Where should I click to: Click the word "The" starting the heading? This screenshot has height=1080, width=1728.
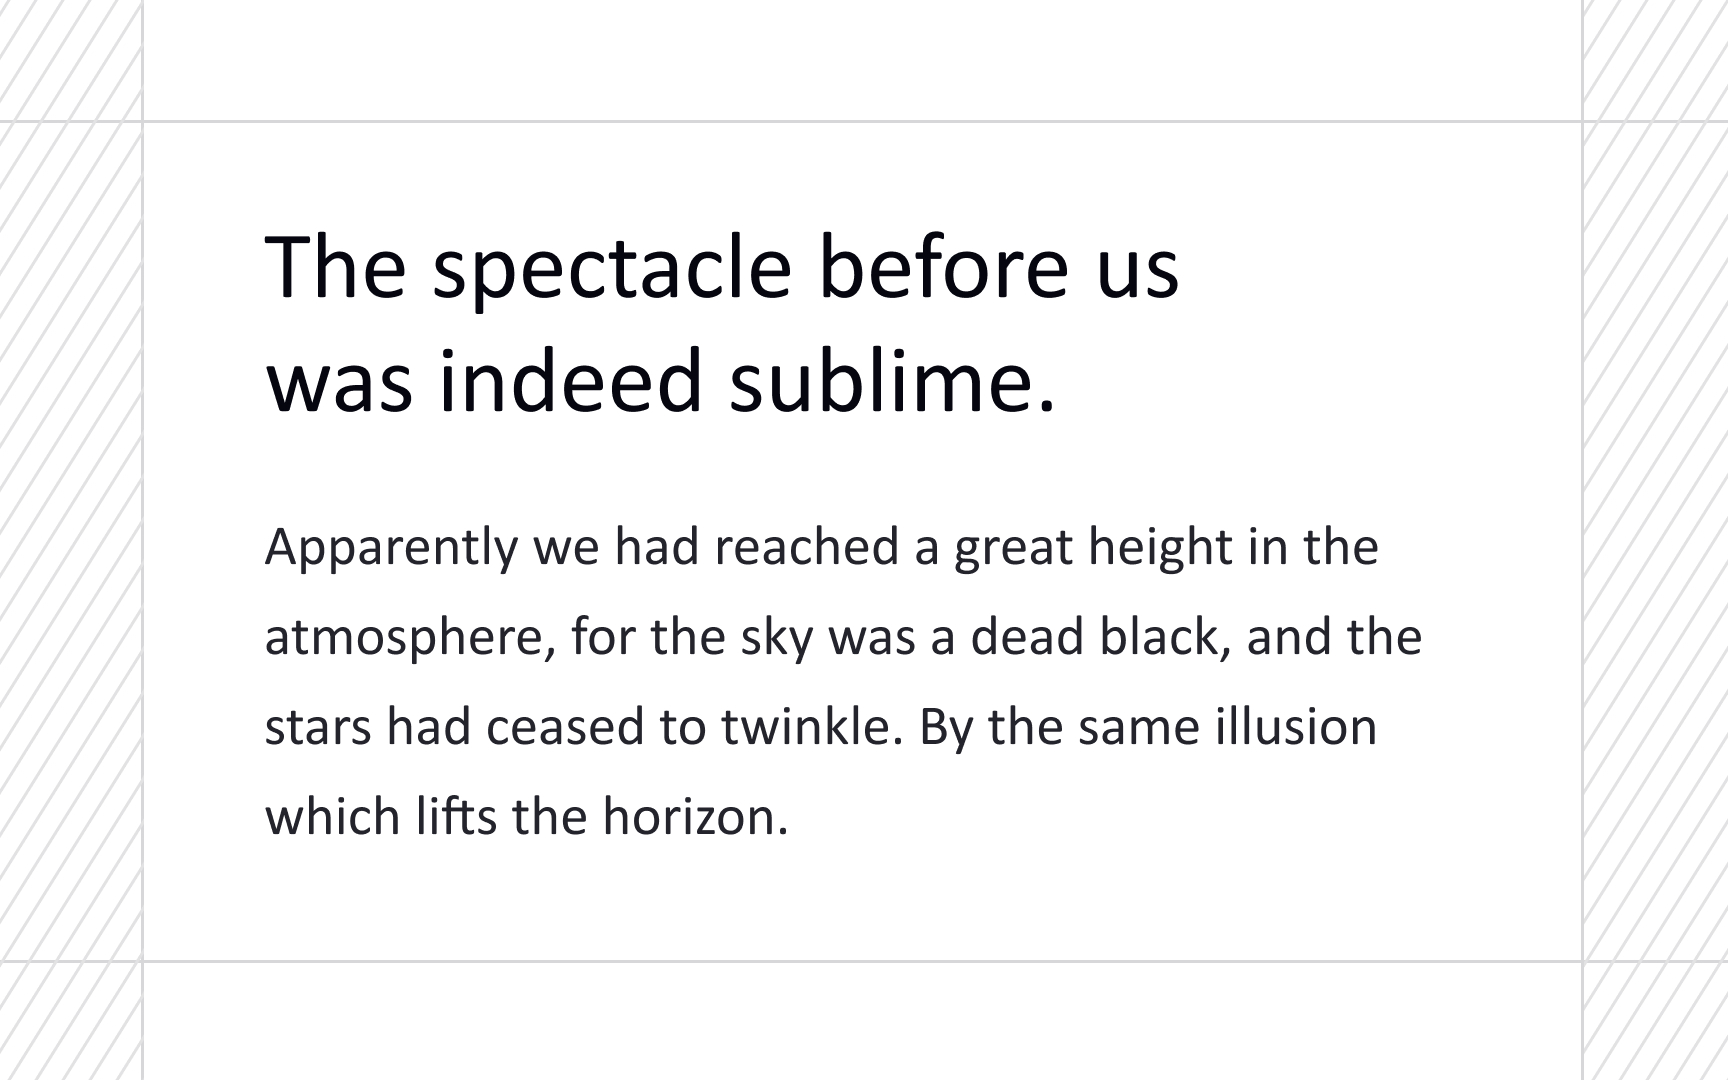pyautogui.click(x=335, y=268)
